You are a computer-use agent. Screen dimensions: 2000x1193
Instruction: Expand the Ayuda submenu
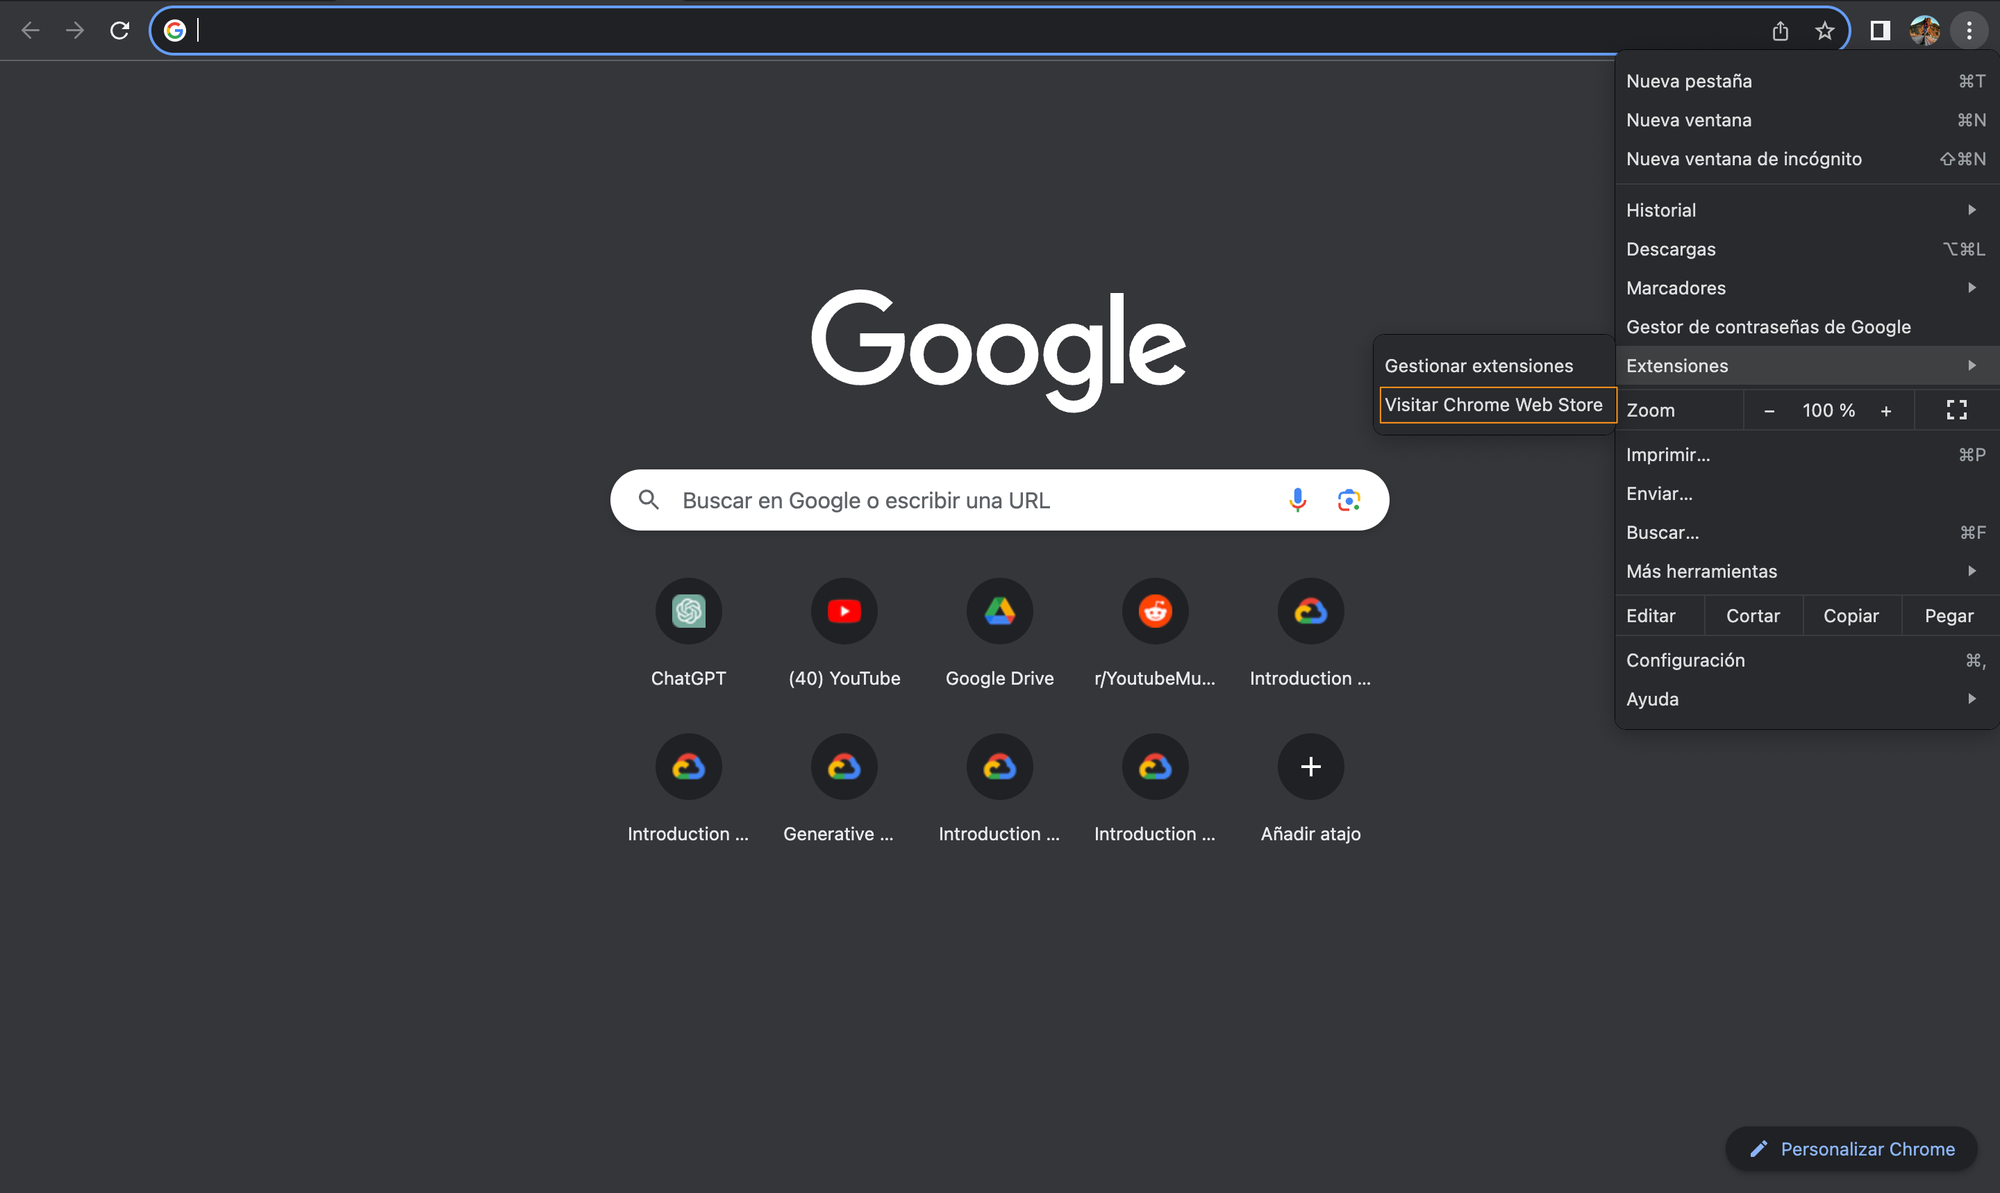1806,699
